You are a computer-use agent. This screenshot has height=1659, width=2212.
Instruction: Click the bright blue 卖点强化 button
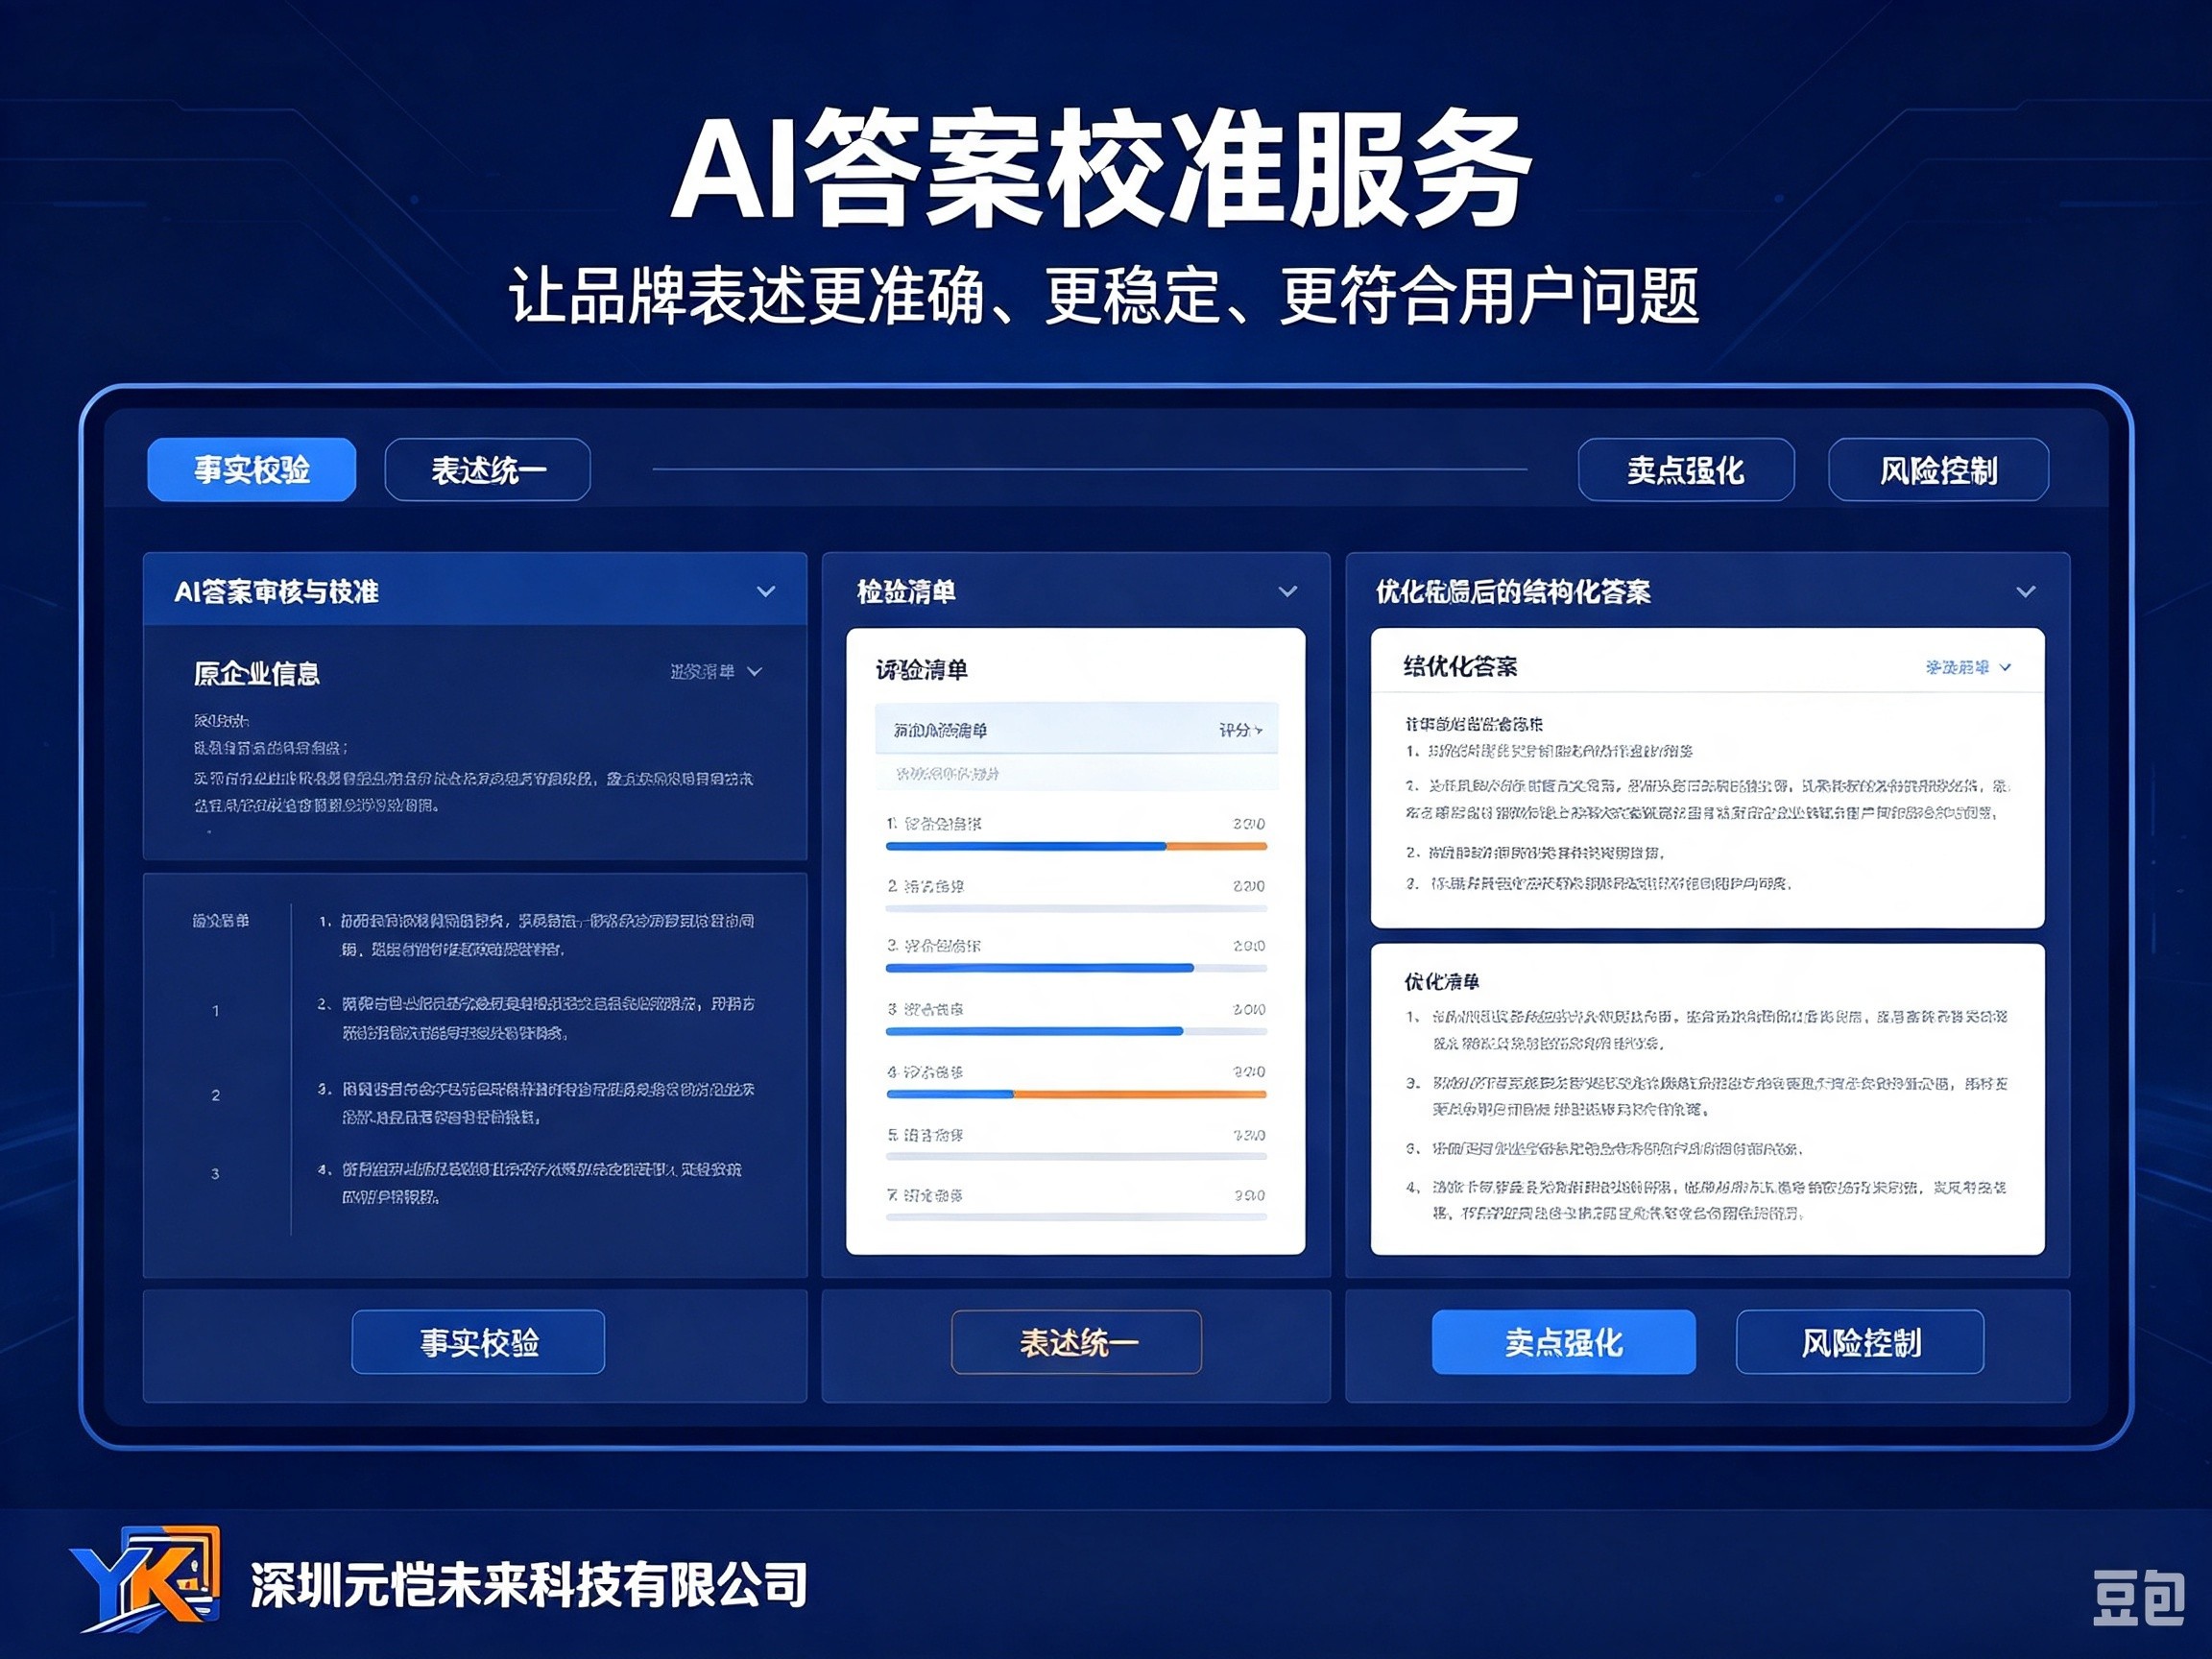point(1564,1342)
